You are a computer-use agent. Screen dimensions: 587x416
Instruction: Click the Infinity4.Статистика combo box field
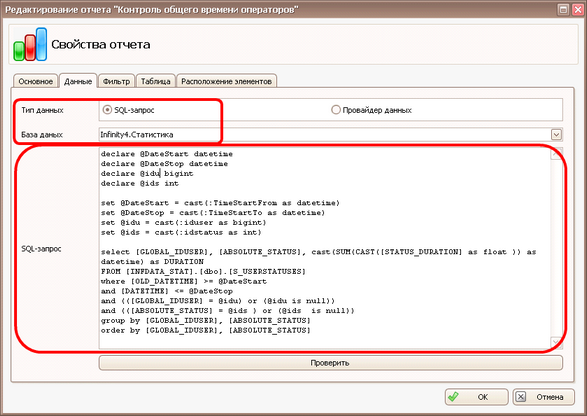pos(331,134)
